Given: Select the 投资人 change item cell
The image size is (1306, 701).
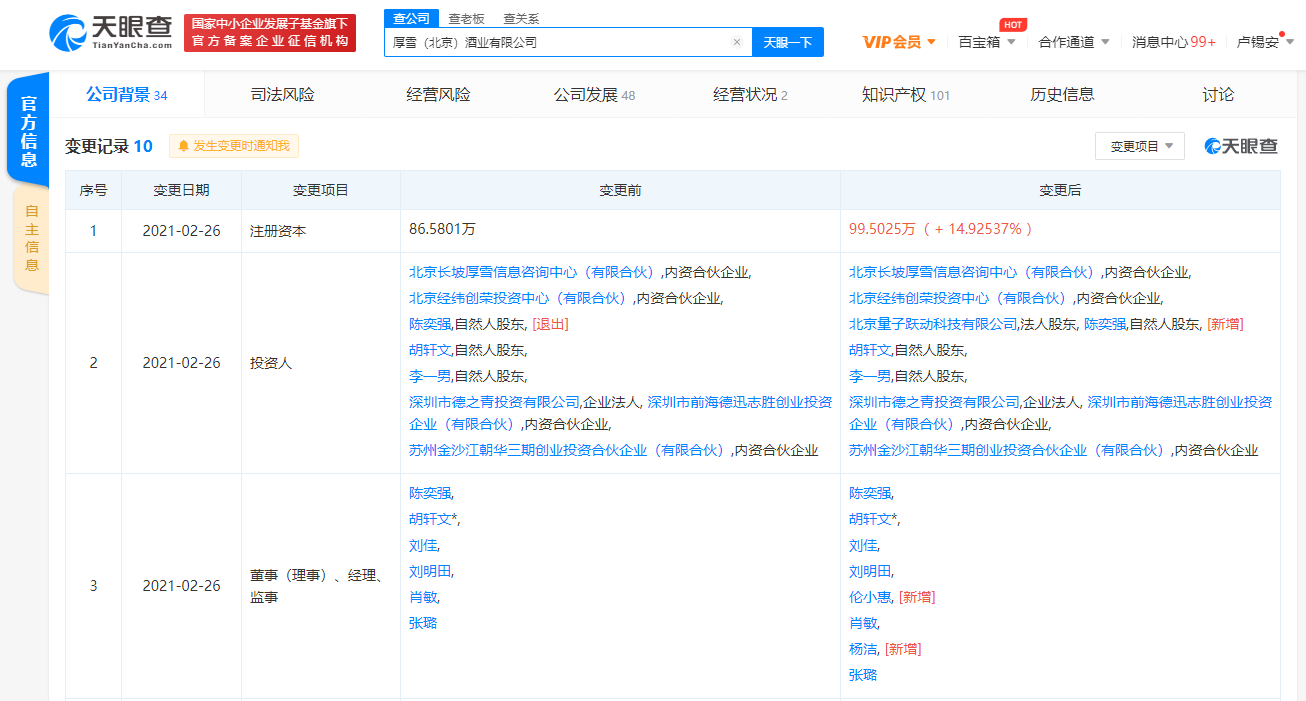Looking at the screenshot, I should click(x=320, y=363).
